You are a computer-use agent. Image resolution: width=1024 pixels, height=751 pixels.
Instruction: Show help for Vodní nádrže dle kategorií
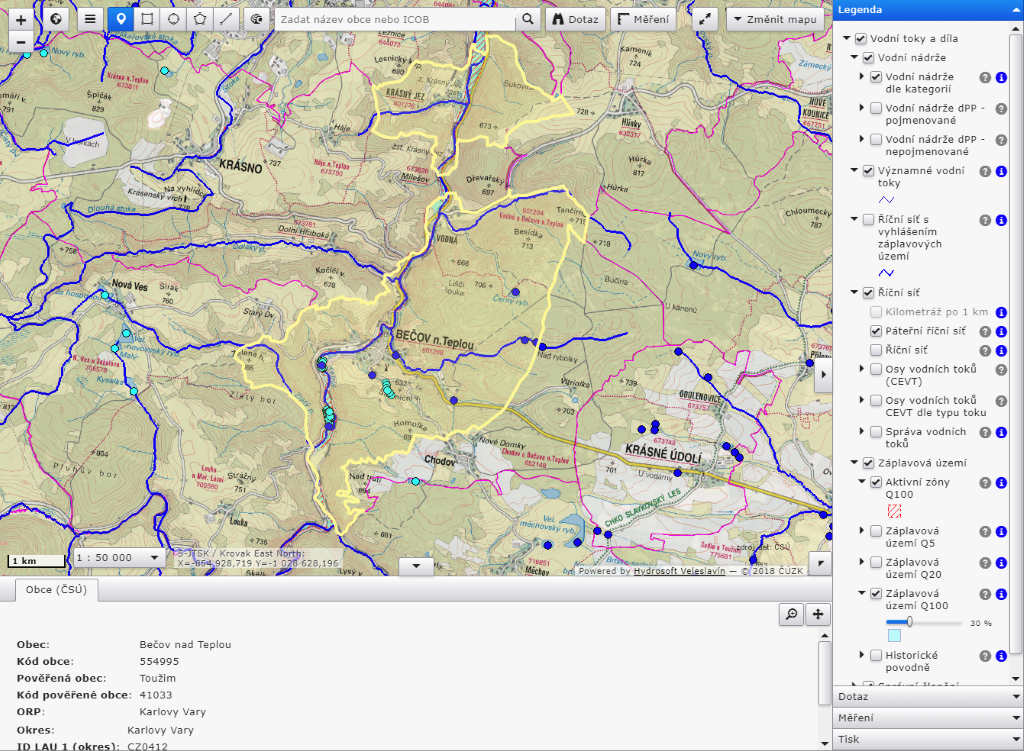point(985,78)
